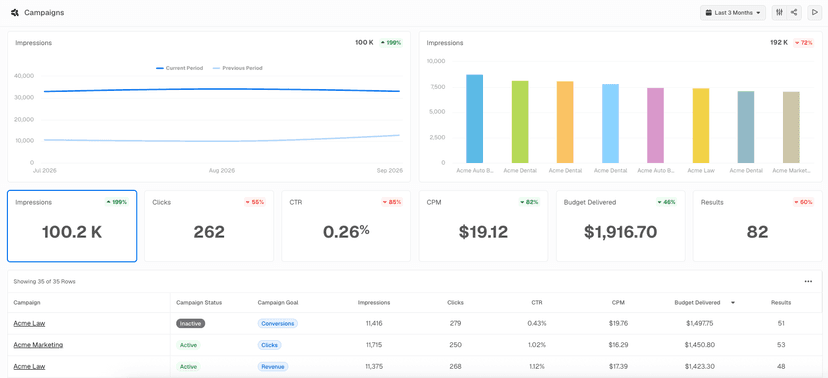The image size is (828, 378).
Task: Click the beige Acme Marketing bar
Action: coord(791,127)
